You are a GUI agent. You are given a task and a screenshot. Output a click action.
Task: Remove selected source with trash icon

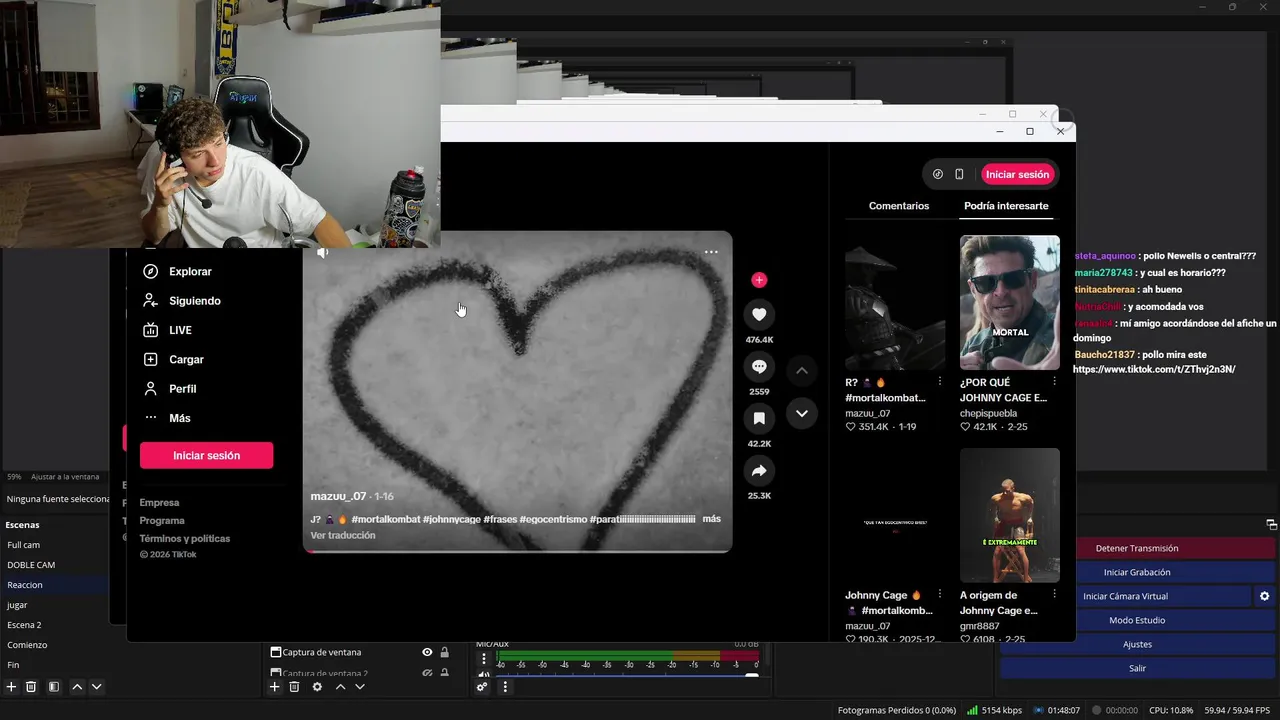tap(294, 687)
